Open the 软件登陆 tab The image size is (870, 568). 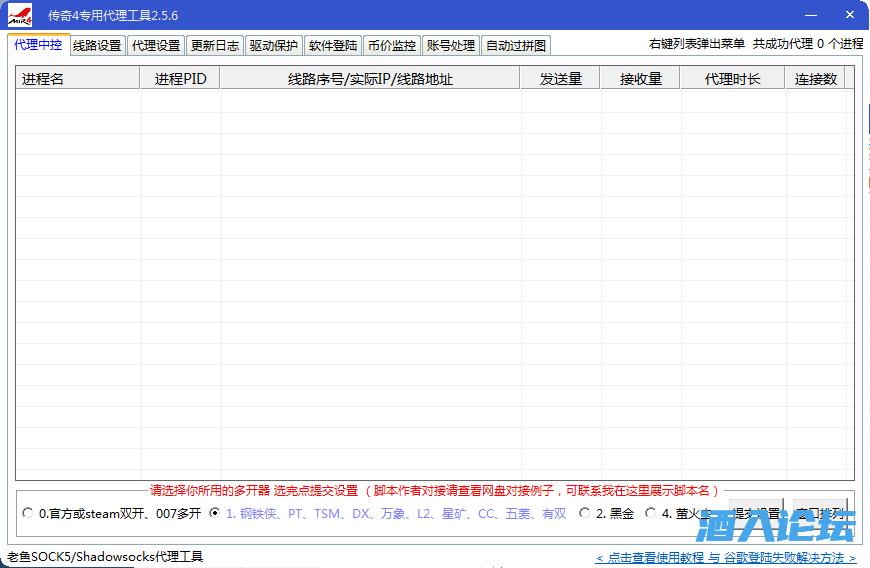pyautogui.click(x=332, y=46)
